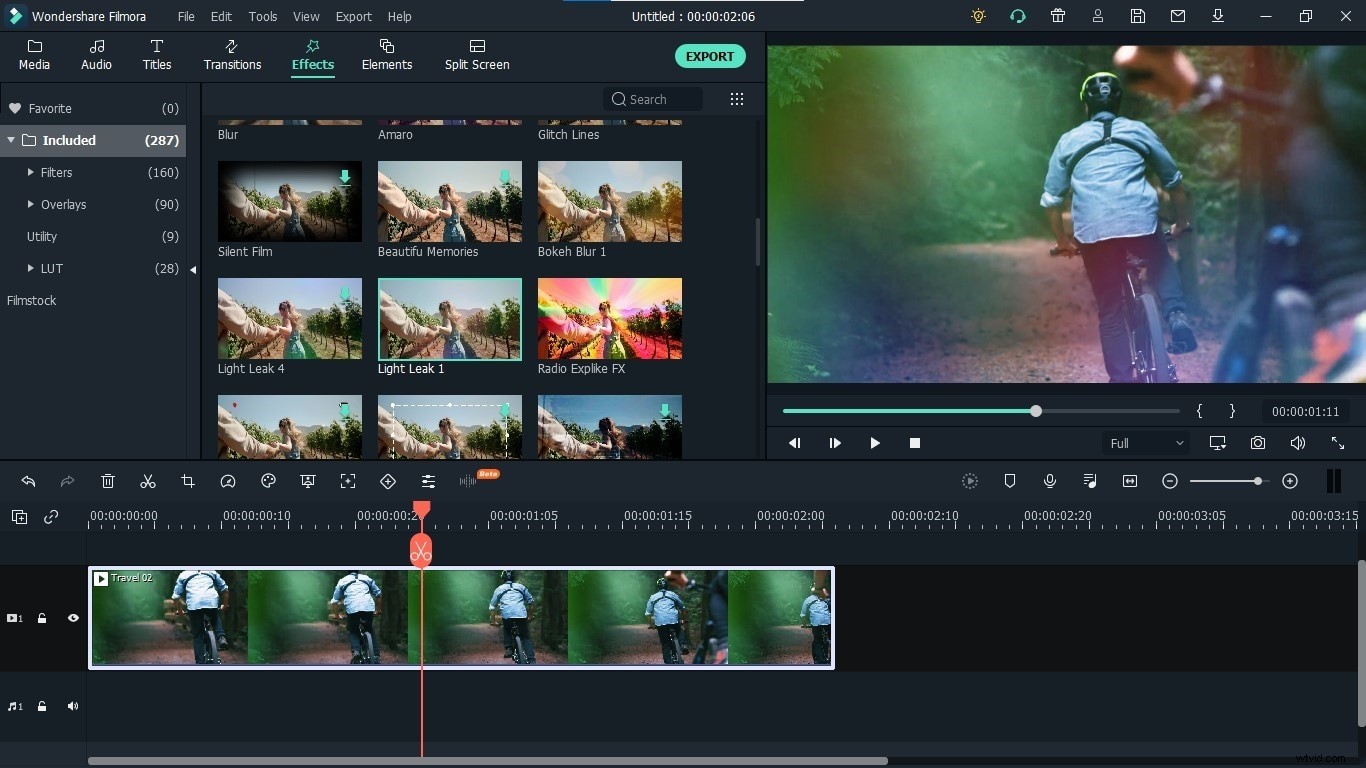Screen dimensions: 1366x768
Task: Click the EXPORT button
Action: 710,56
